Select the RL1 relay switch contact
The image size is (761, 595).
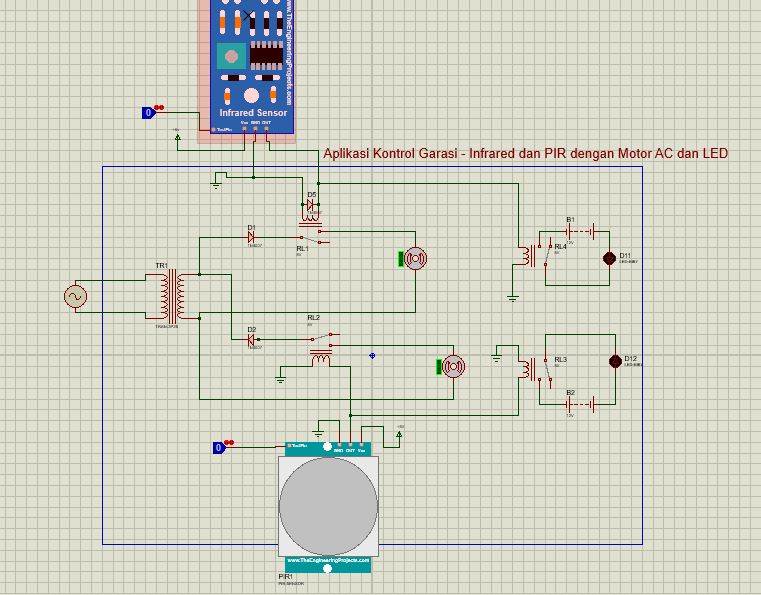point(315,237)
